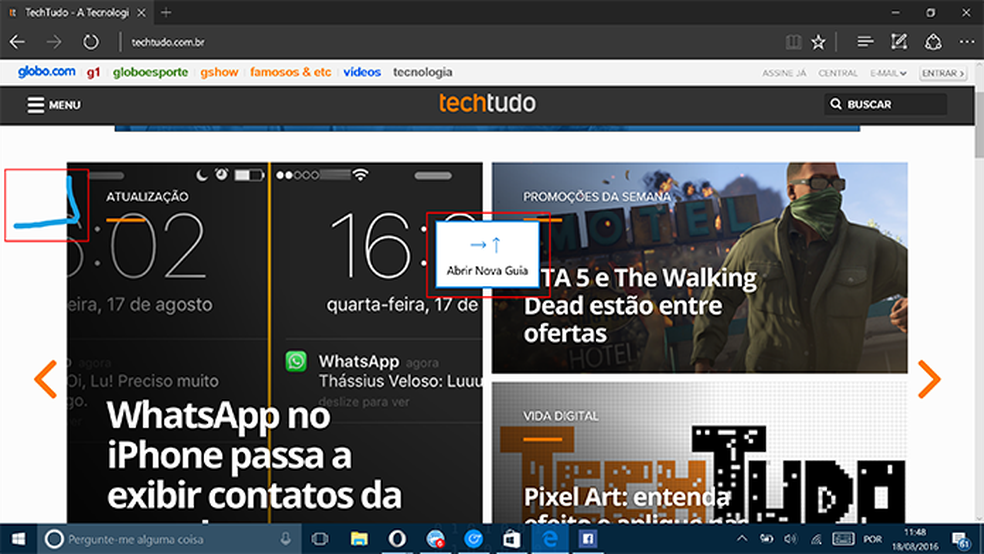Open the g1 portal link
The width and height of the screenshot is (984, 554).
click(x=94, y=72)
